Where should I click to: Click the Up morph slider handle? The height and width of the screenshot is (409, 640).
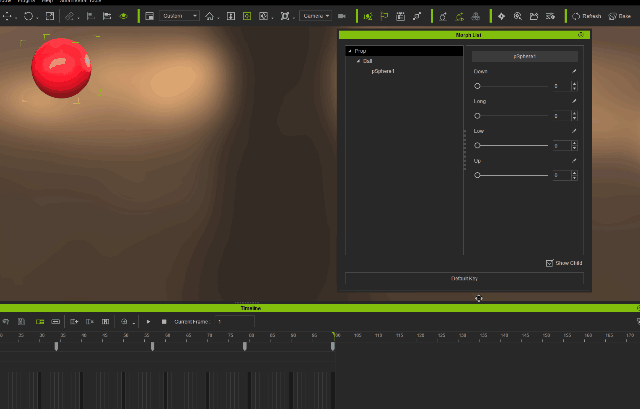pos(478,175)
